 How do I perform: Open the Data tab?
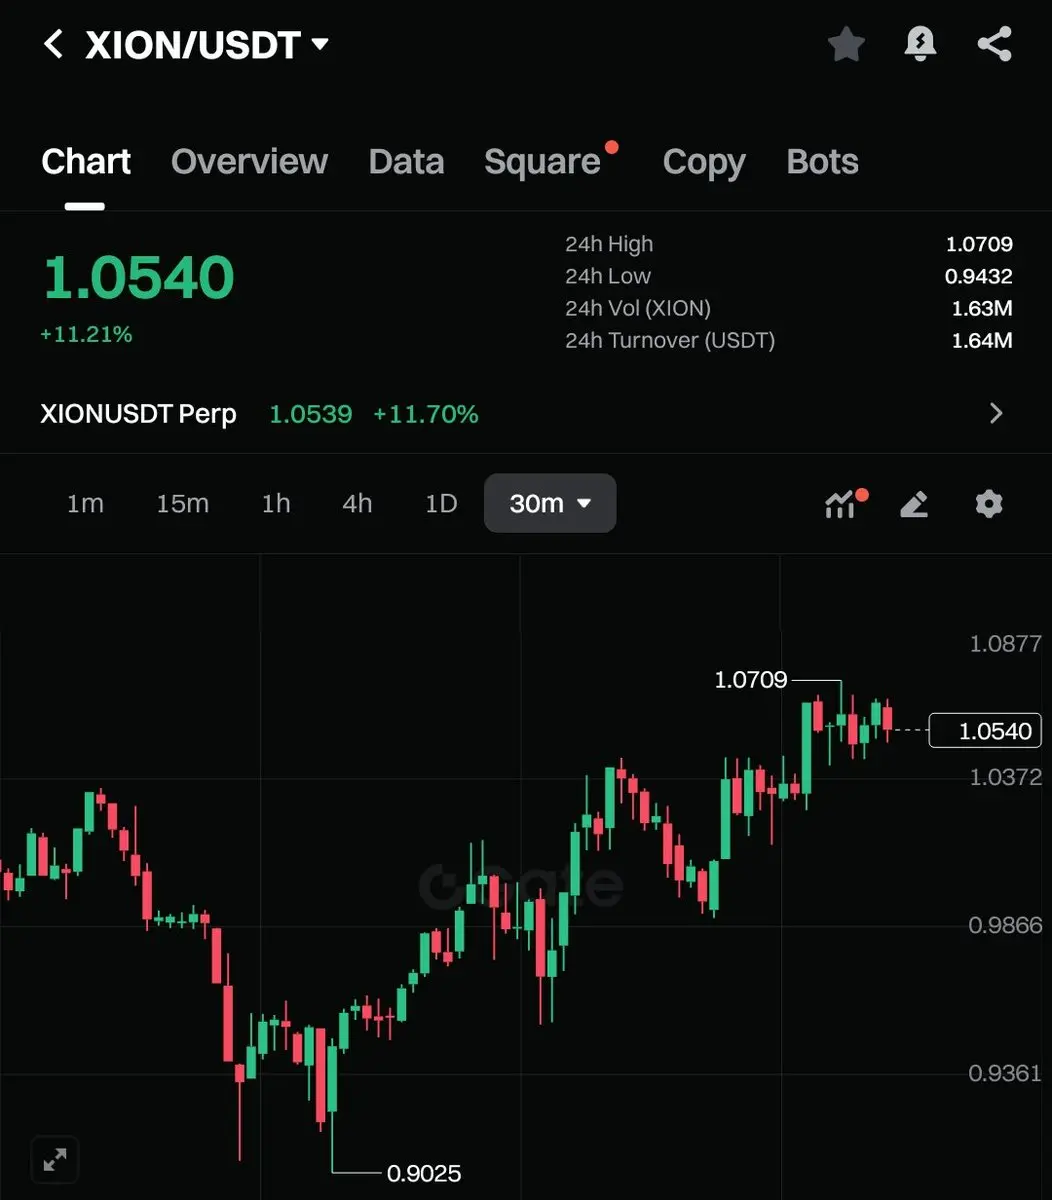pyautogui.click(x=406, y=161)
